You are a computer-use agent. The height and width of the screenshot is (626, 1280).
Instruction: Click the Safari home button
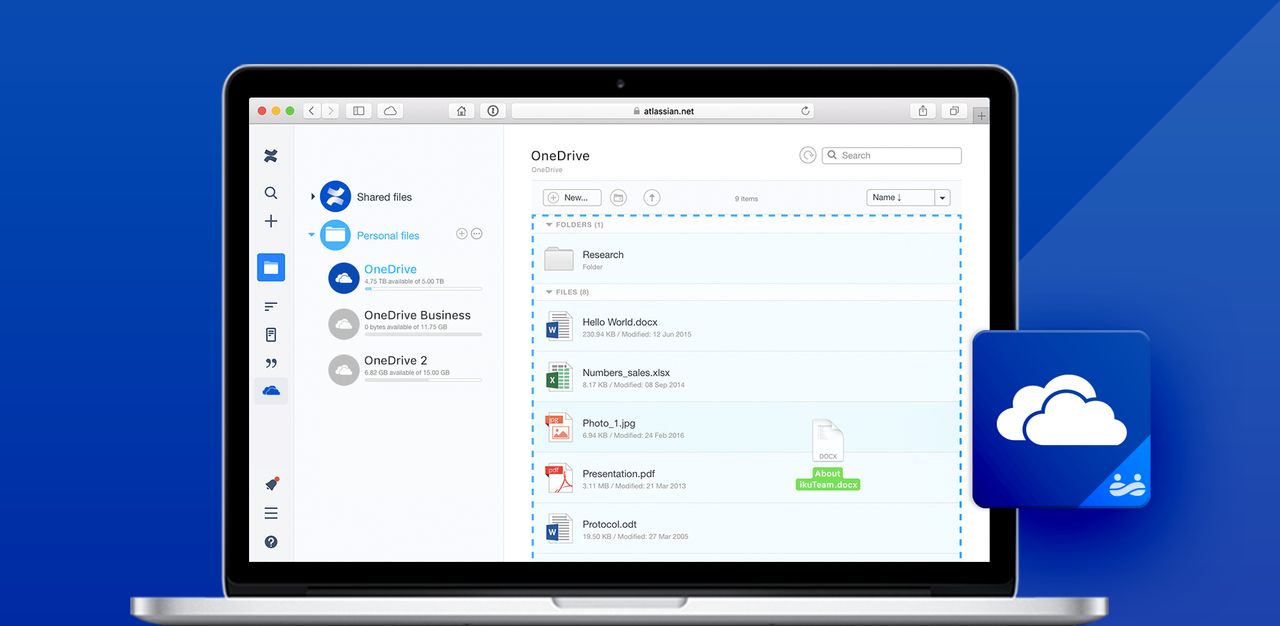(x=461, y=111)
